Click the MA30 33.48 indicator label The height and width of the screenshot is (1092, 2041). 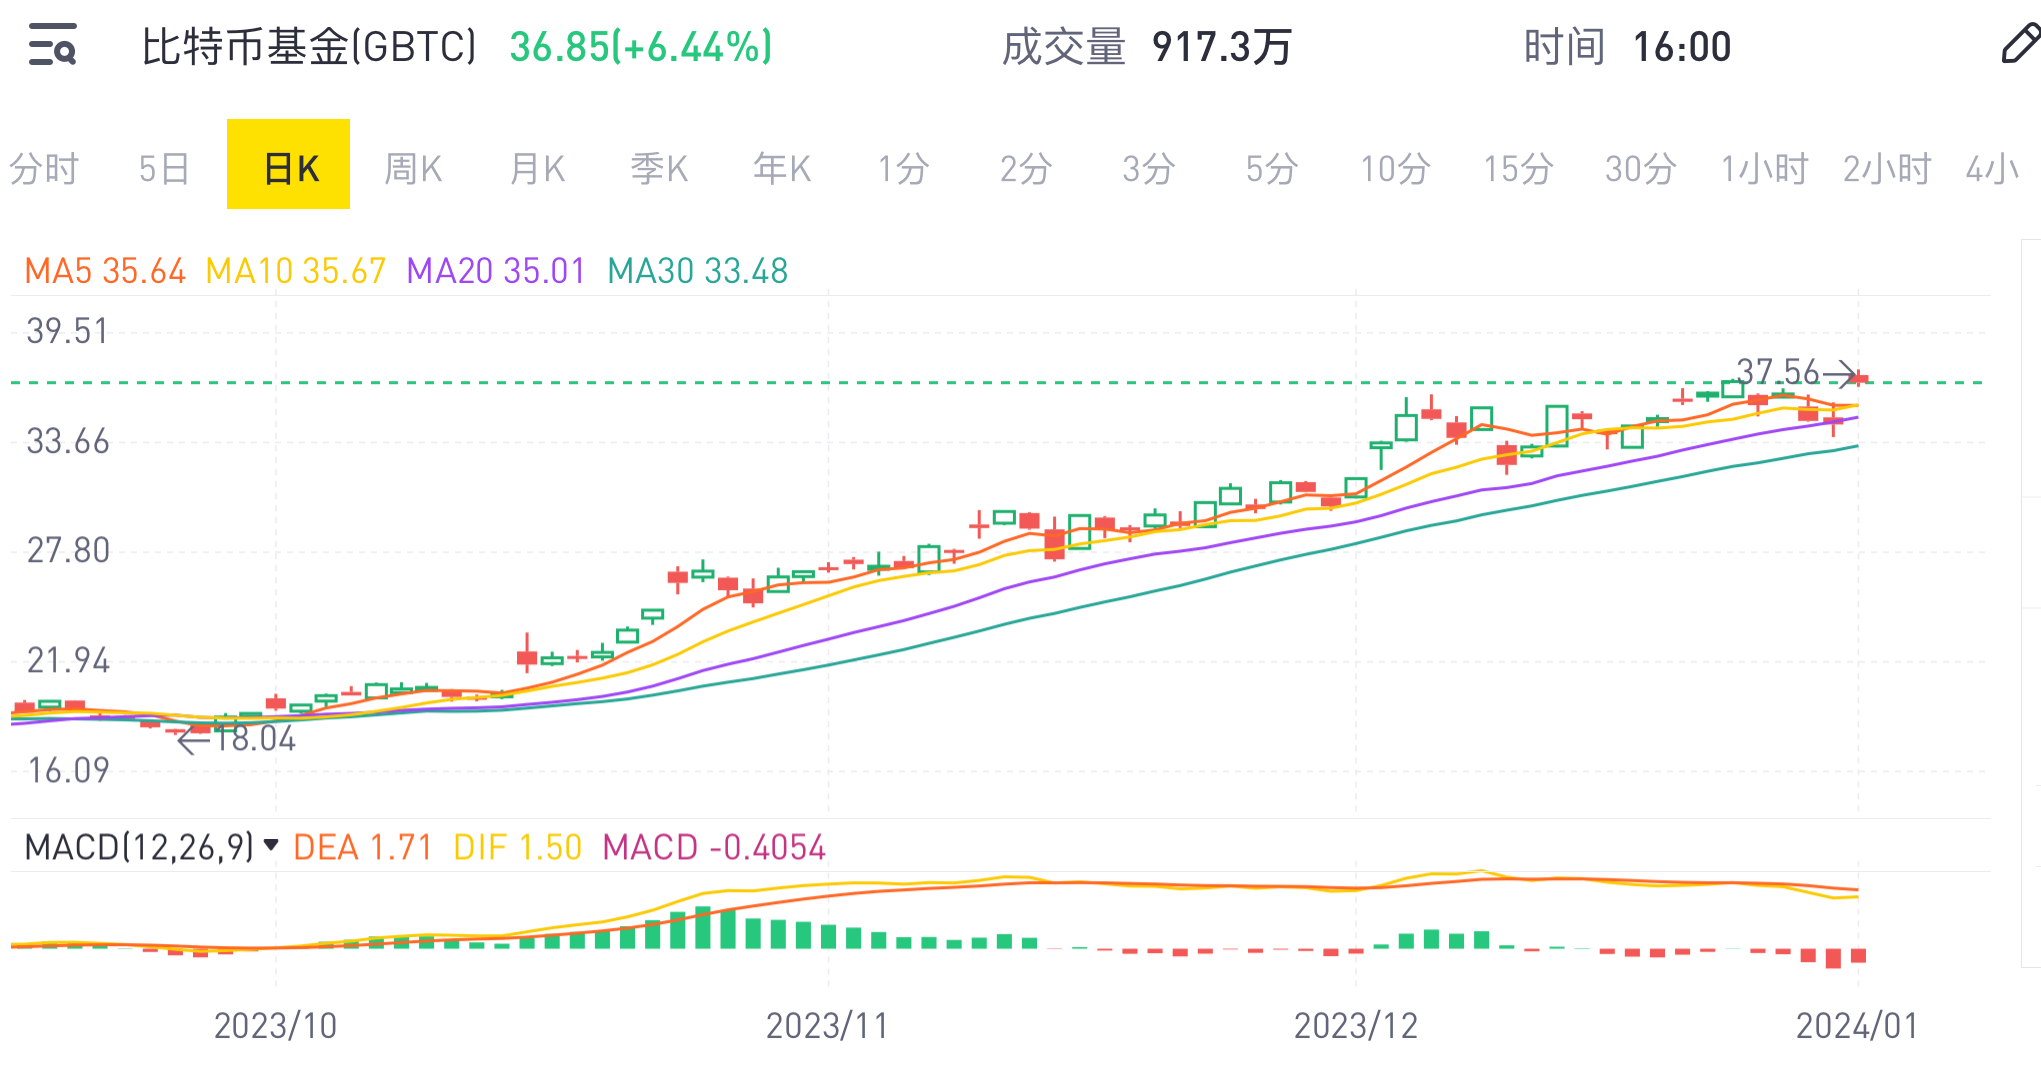[697, 271]
